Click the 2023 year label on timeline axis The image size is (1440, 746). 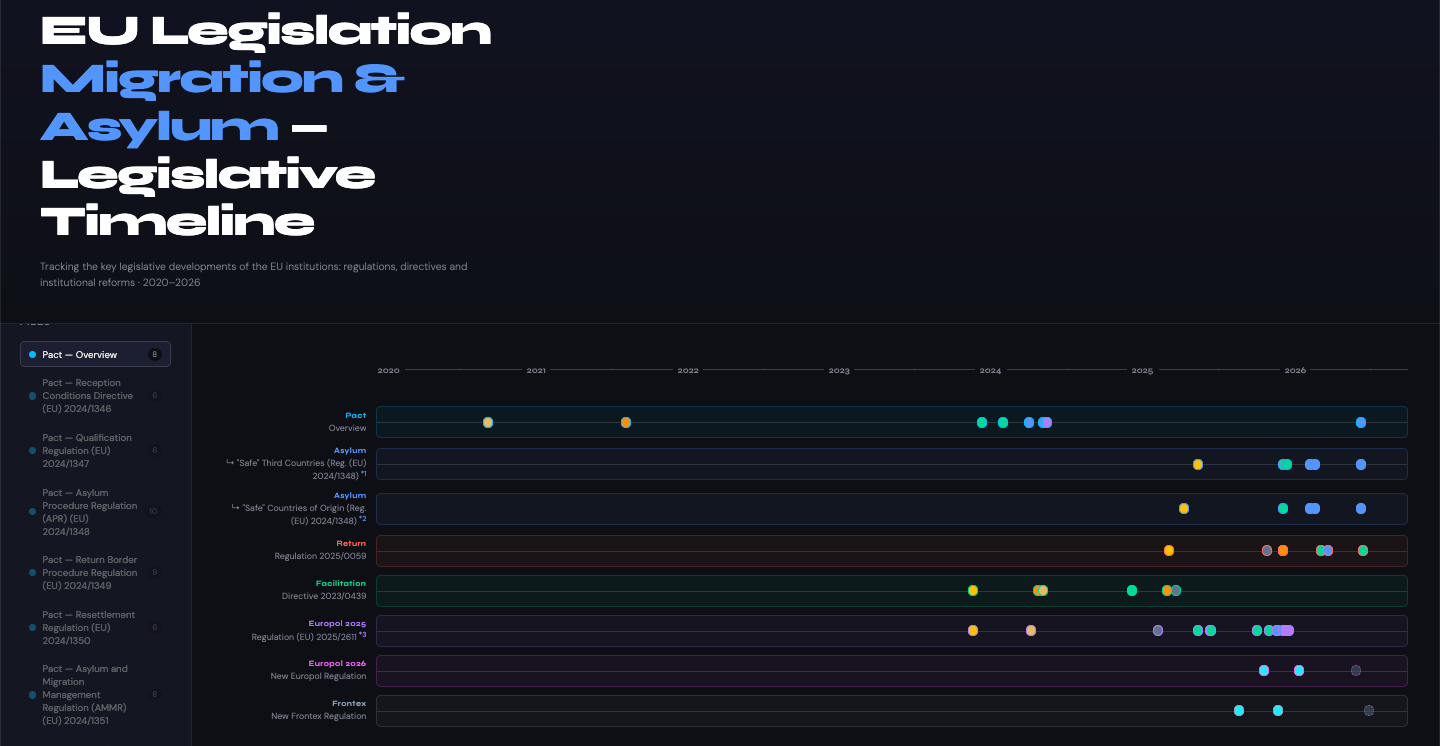point(839,371)
